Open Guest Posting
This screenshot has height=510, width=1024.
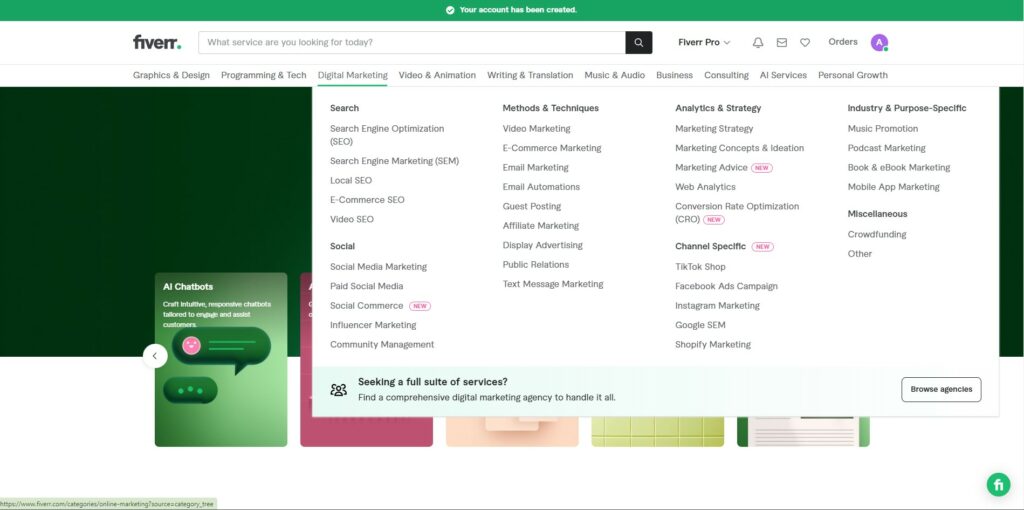532,206
